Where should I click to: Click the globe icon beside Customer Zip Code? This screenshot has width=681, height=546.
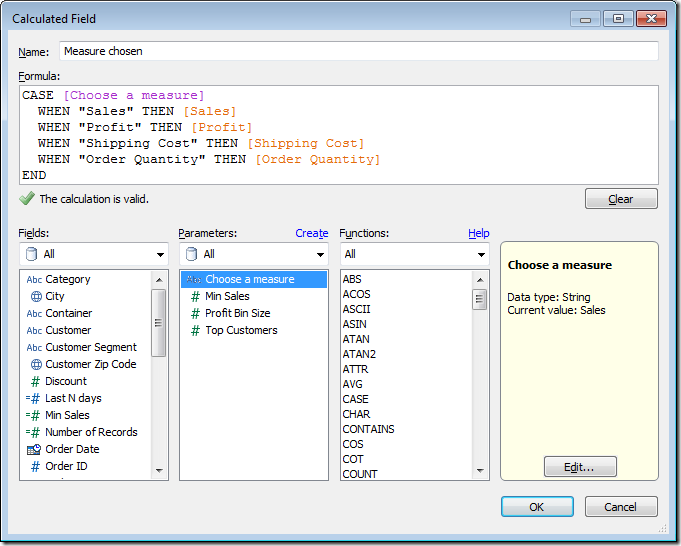pyautogui.click(x=35, y=364)
